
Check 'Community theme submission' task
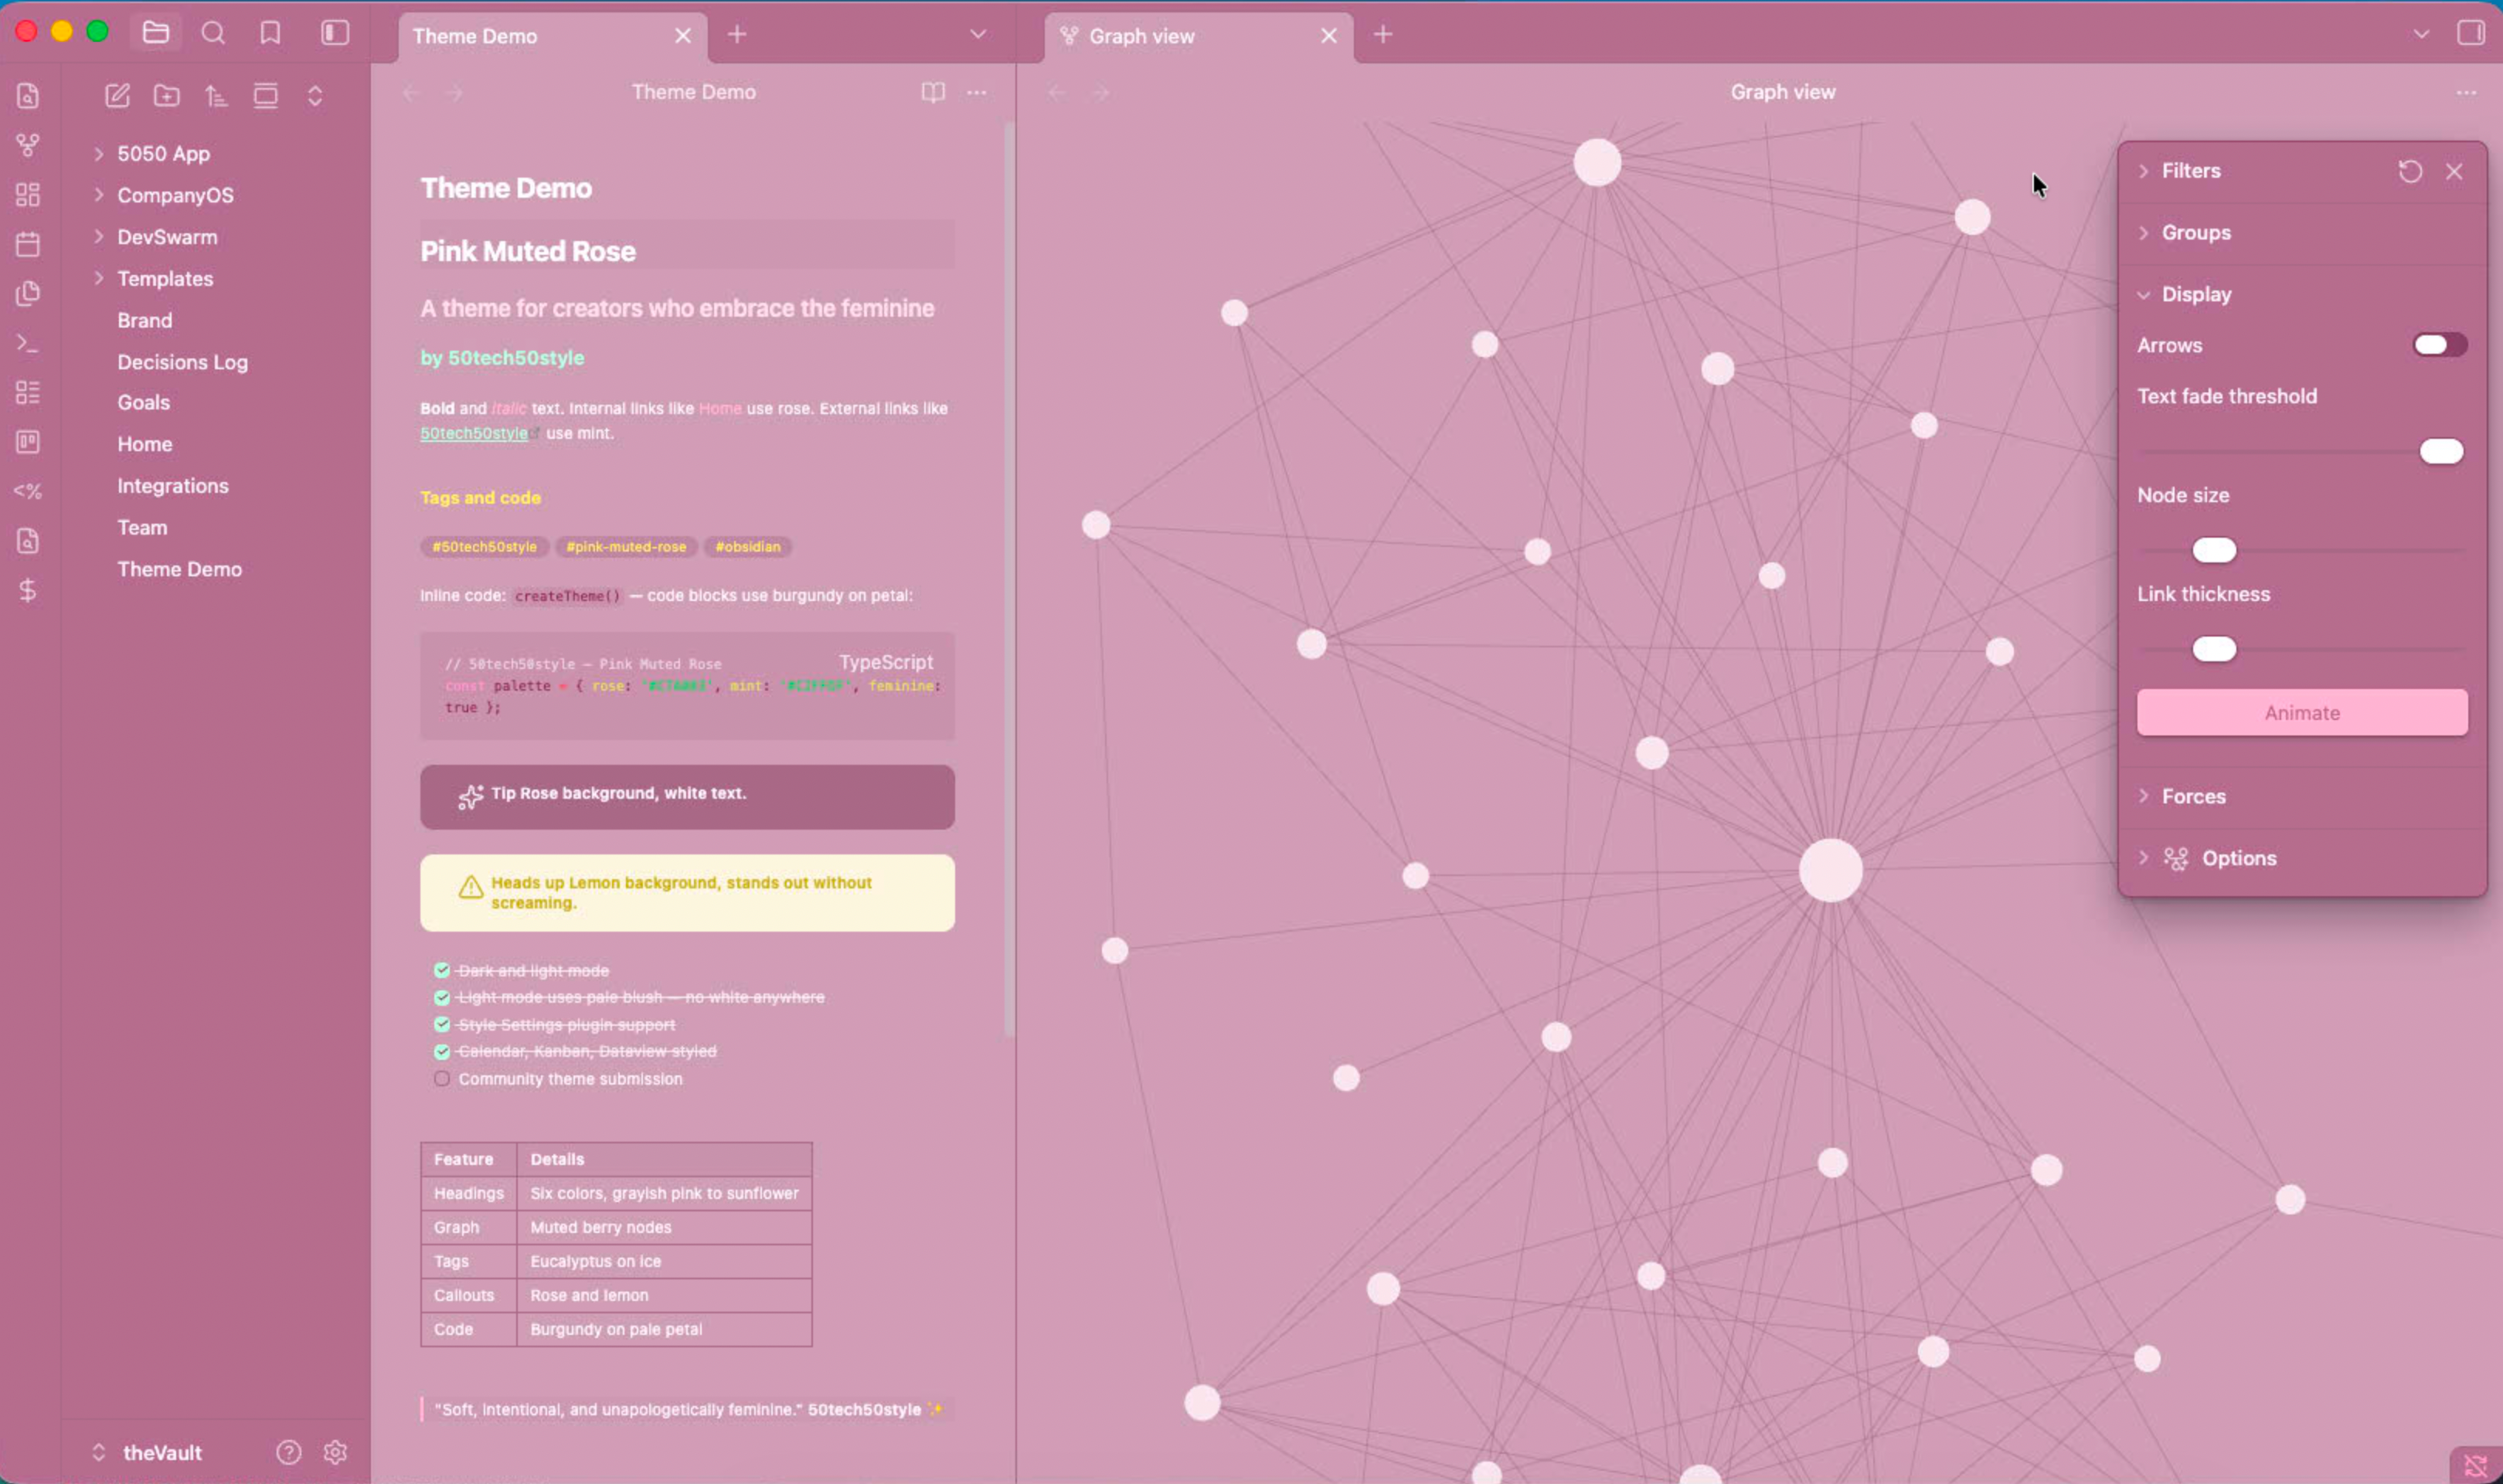coord(441,1078)
